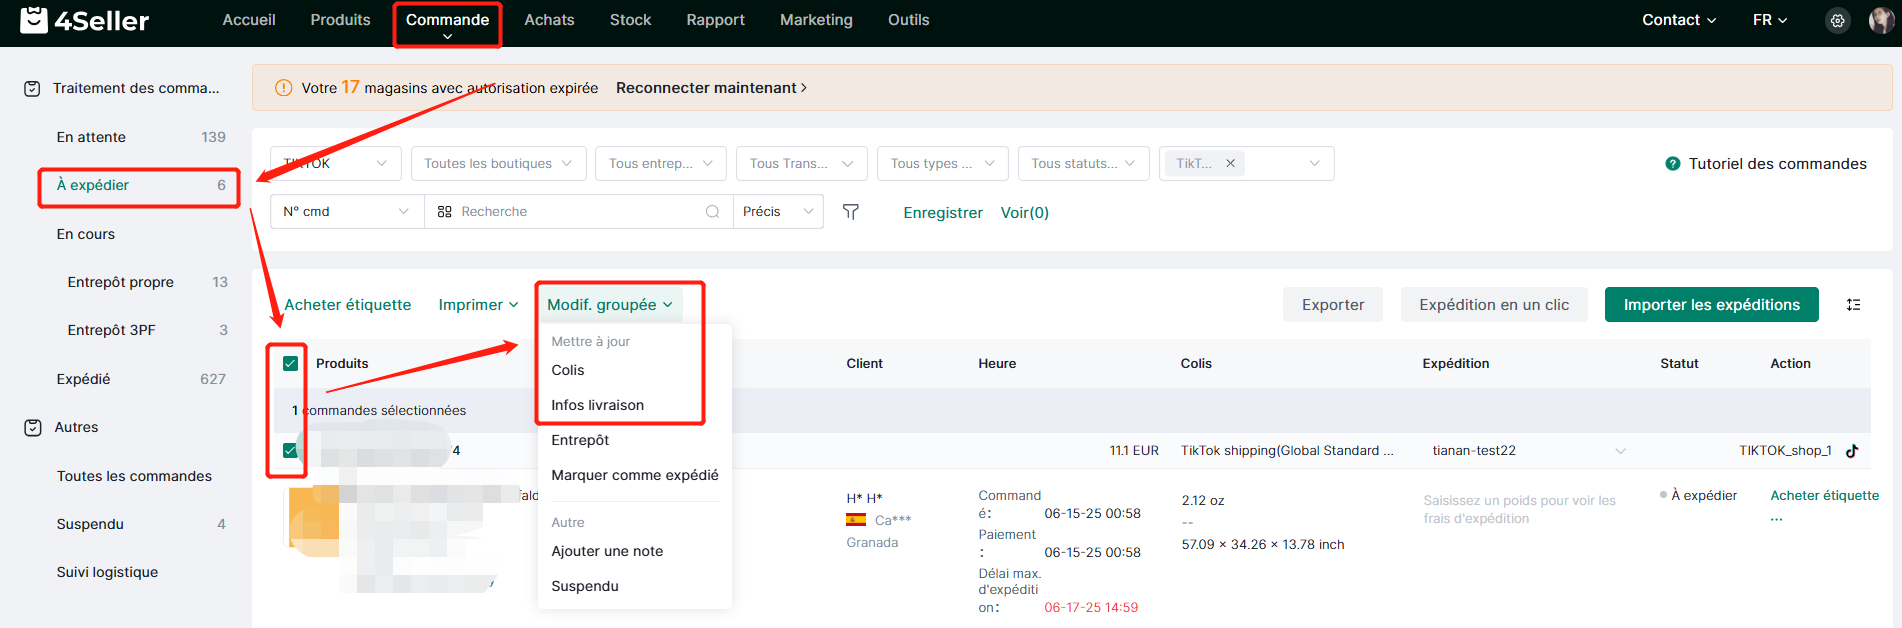Click Voir(0) saved filters link
Viewport: 1902px width, 628px height.
(1025, 212)
